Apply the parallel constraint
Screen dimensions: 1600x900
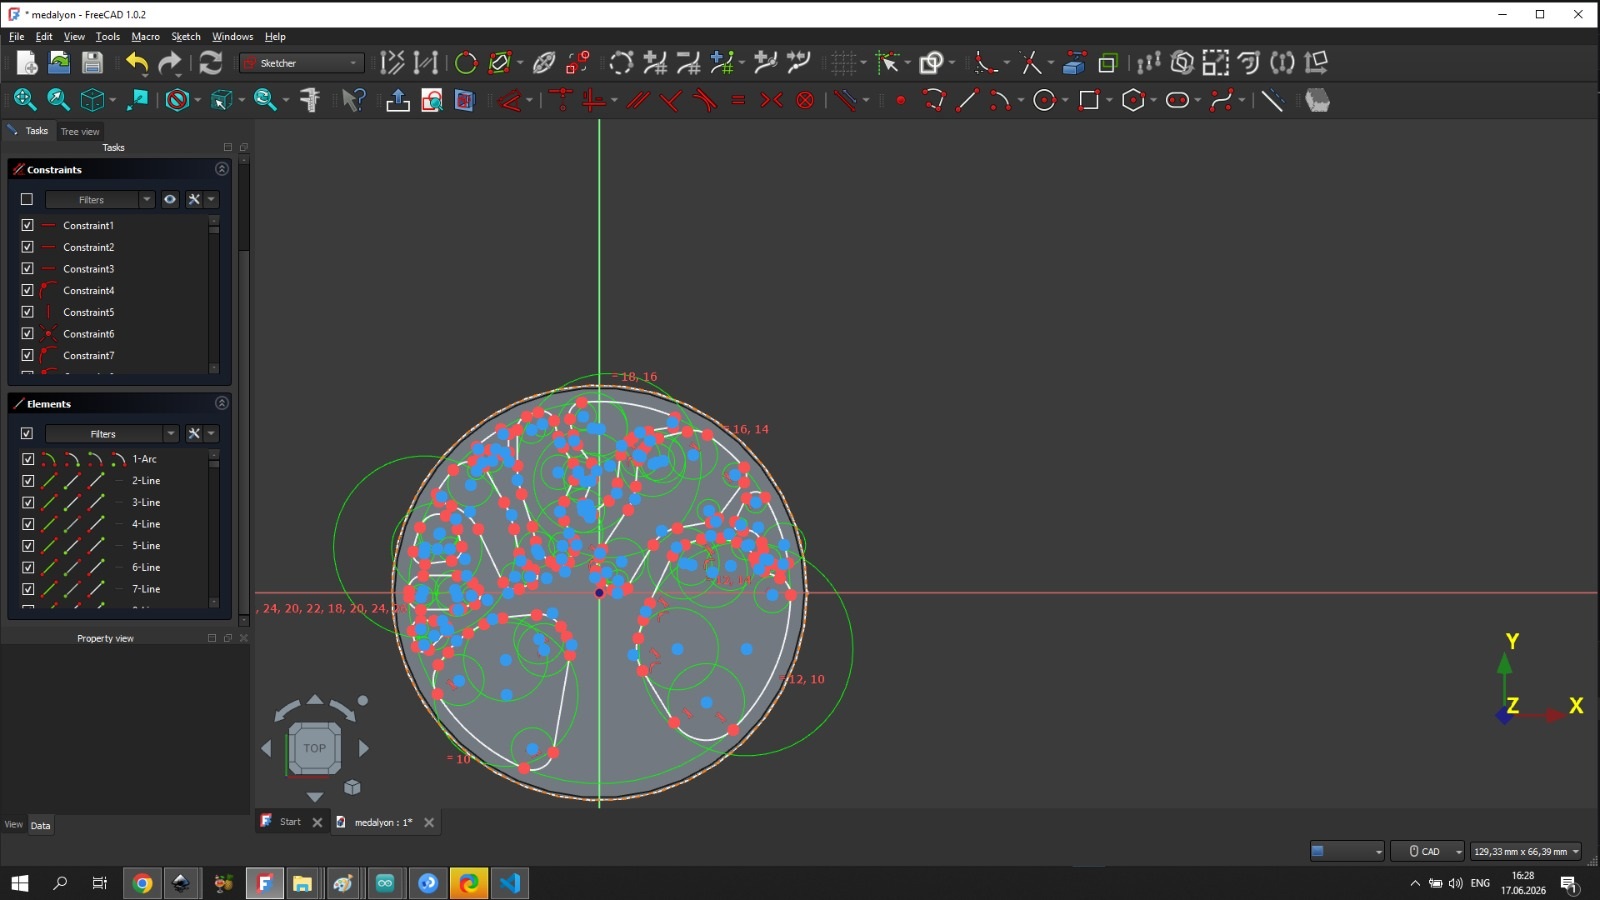pyautogui.click(x=638, y=100)
